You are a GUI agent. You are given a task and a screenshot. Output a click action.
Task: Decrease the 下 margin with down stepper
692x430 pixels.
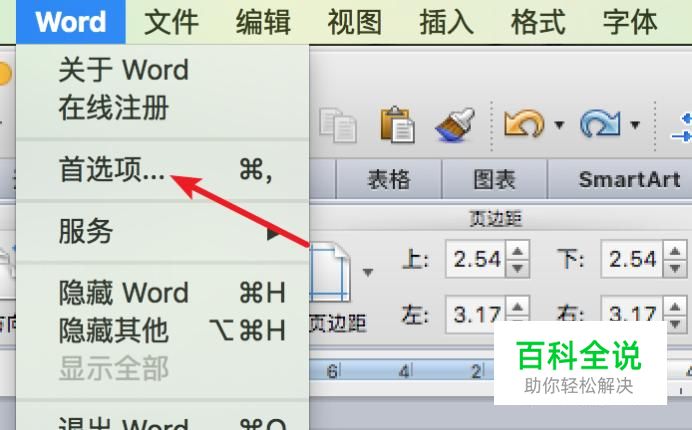(675, 268)
